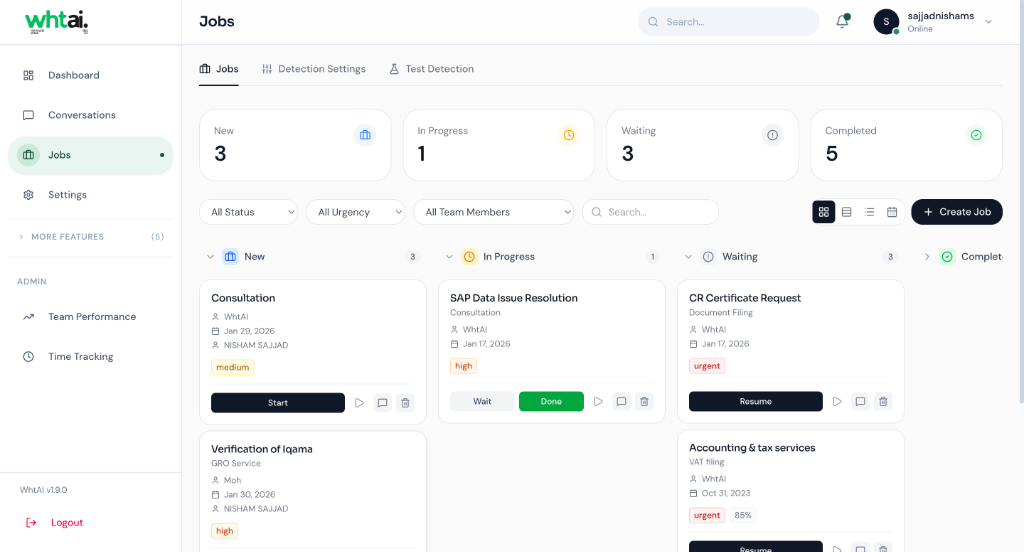The width and height of the screenshot is (1024, 552).
Task: Select Jobs in the sidebar
Action: pyautogui.click(x=91, y=155)
